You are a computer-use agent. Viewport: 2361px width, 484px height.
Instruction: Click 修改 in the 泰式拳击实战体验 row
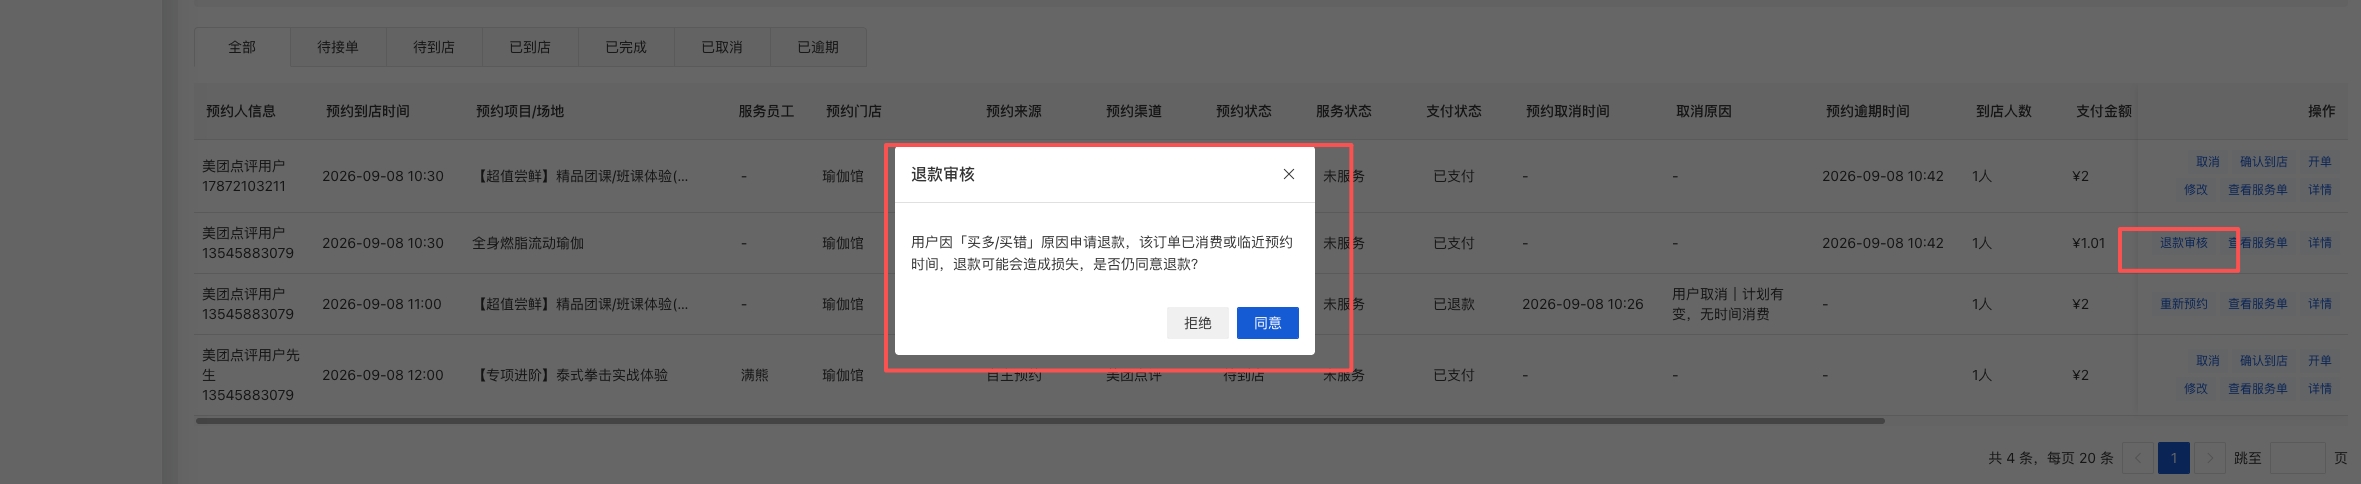click(x=2196, y=389)
